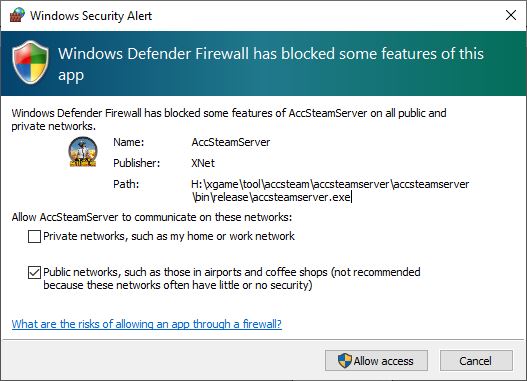This screenshot has width=527, height=381.
Task: Click the firewall icon in title bar
Action: (x=17, y=15)
